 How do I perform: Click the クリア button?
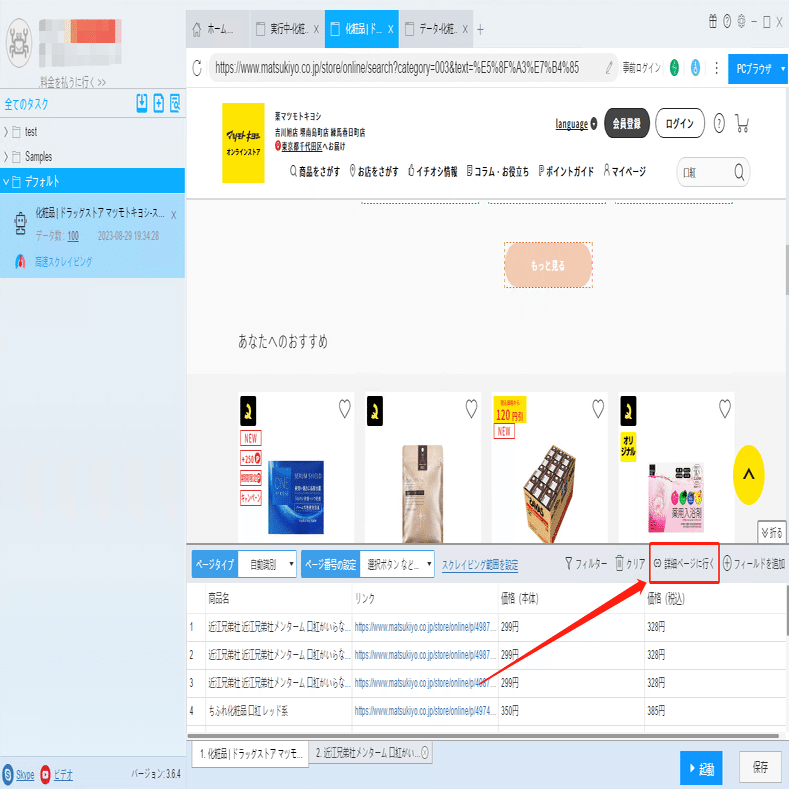629,564
